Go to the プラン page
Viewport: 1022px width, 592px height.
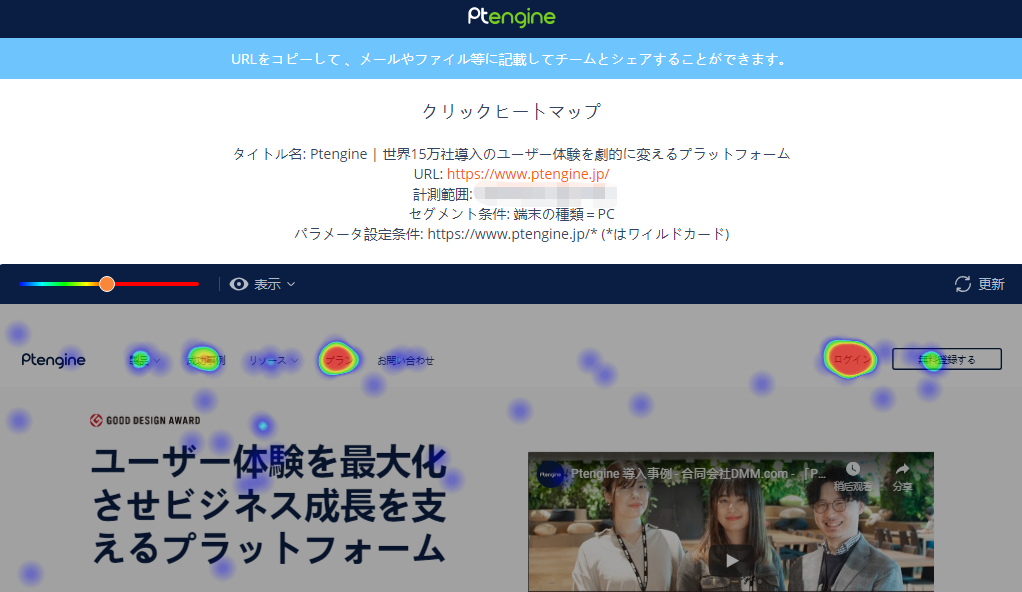tap(338, 360)
